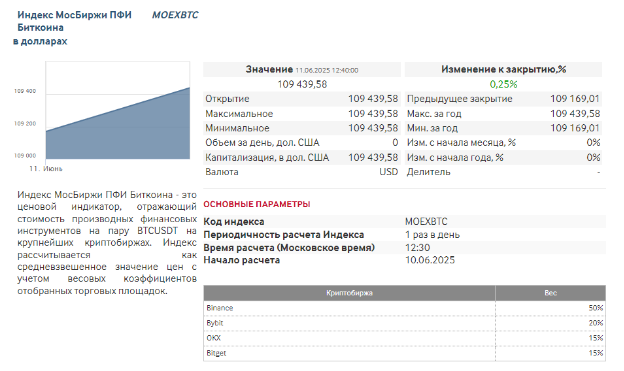Click the MOEXBTC ticker in the header
624x371 pixels.
pos(175,15)
